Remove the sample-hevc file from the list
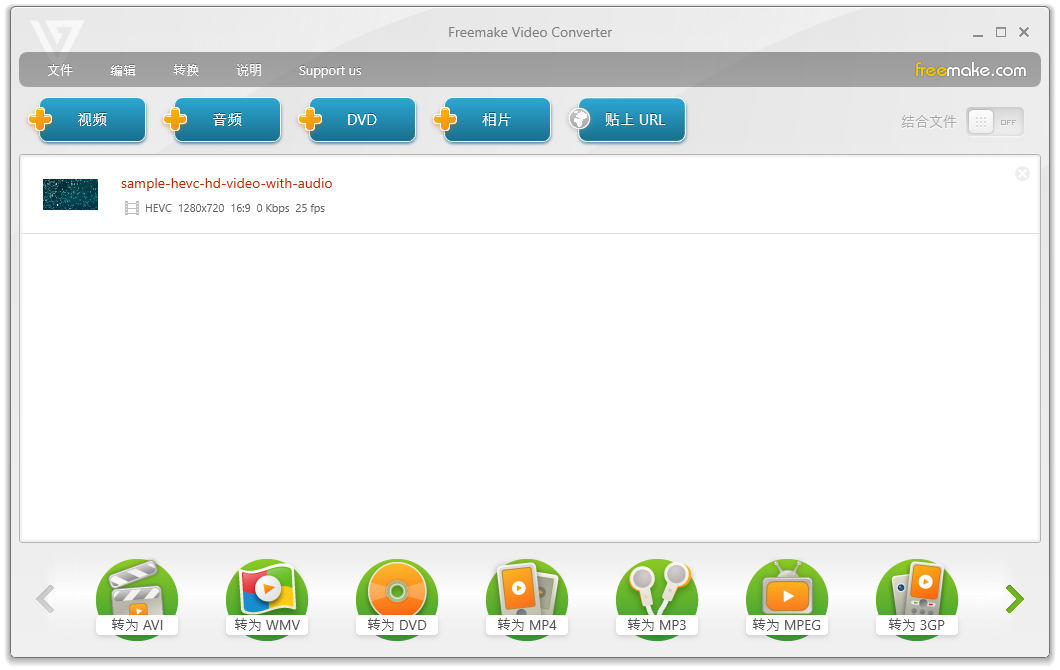Image resolution: width=1060 pixels, height=670 pixels. click(x=1022, y=174)
